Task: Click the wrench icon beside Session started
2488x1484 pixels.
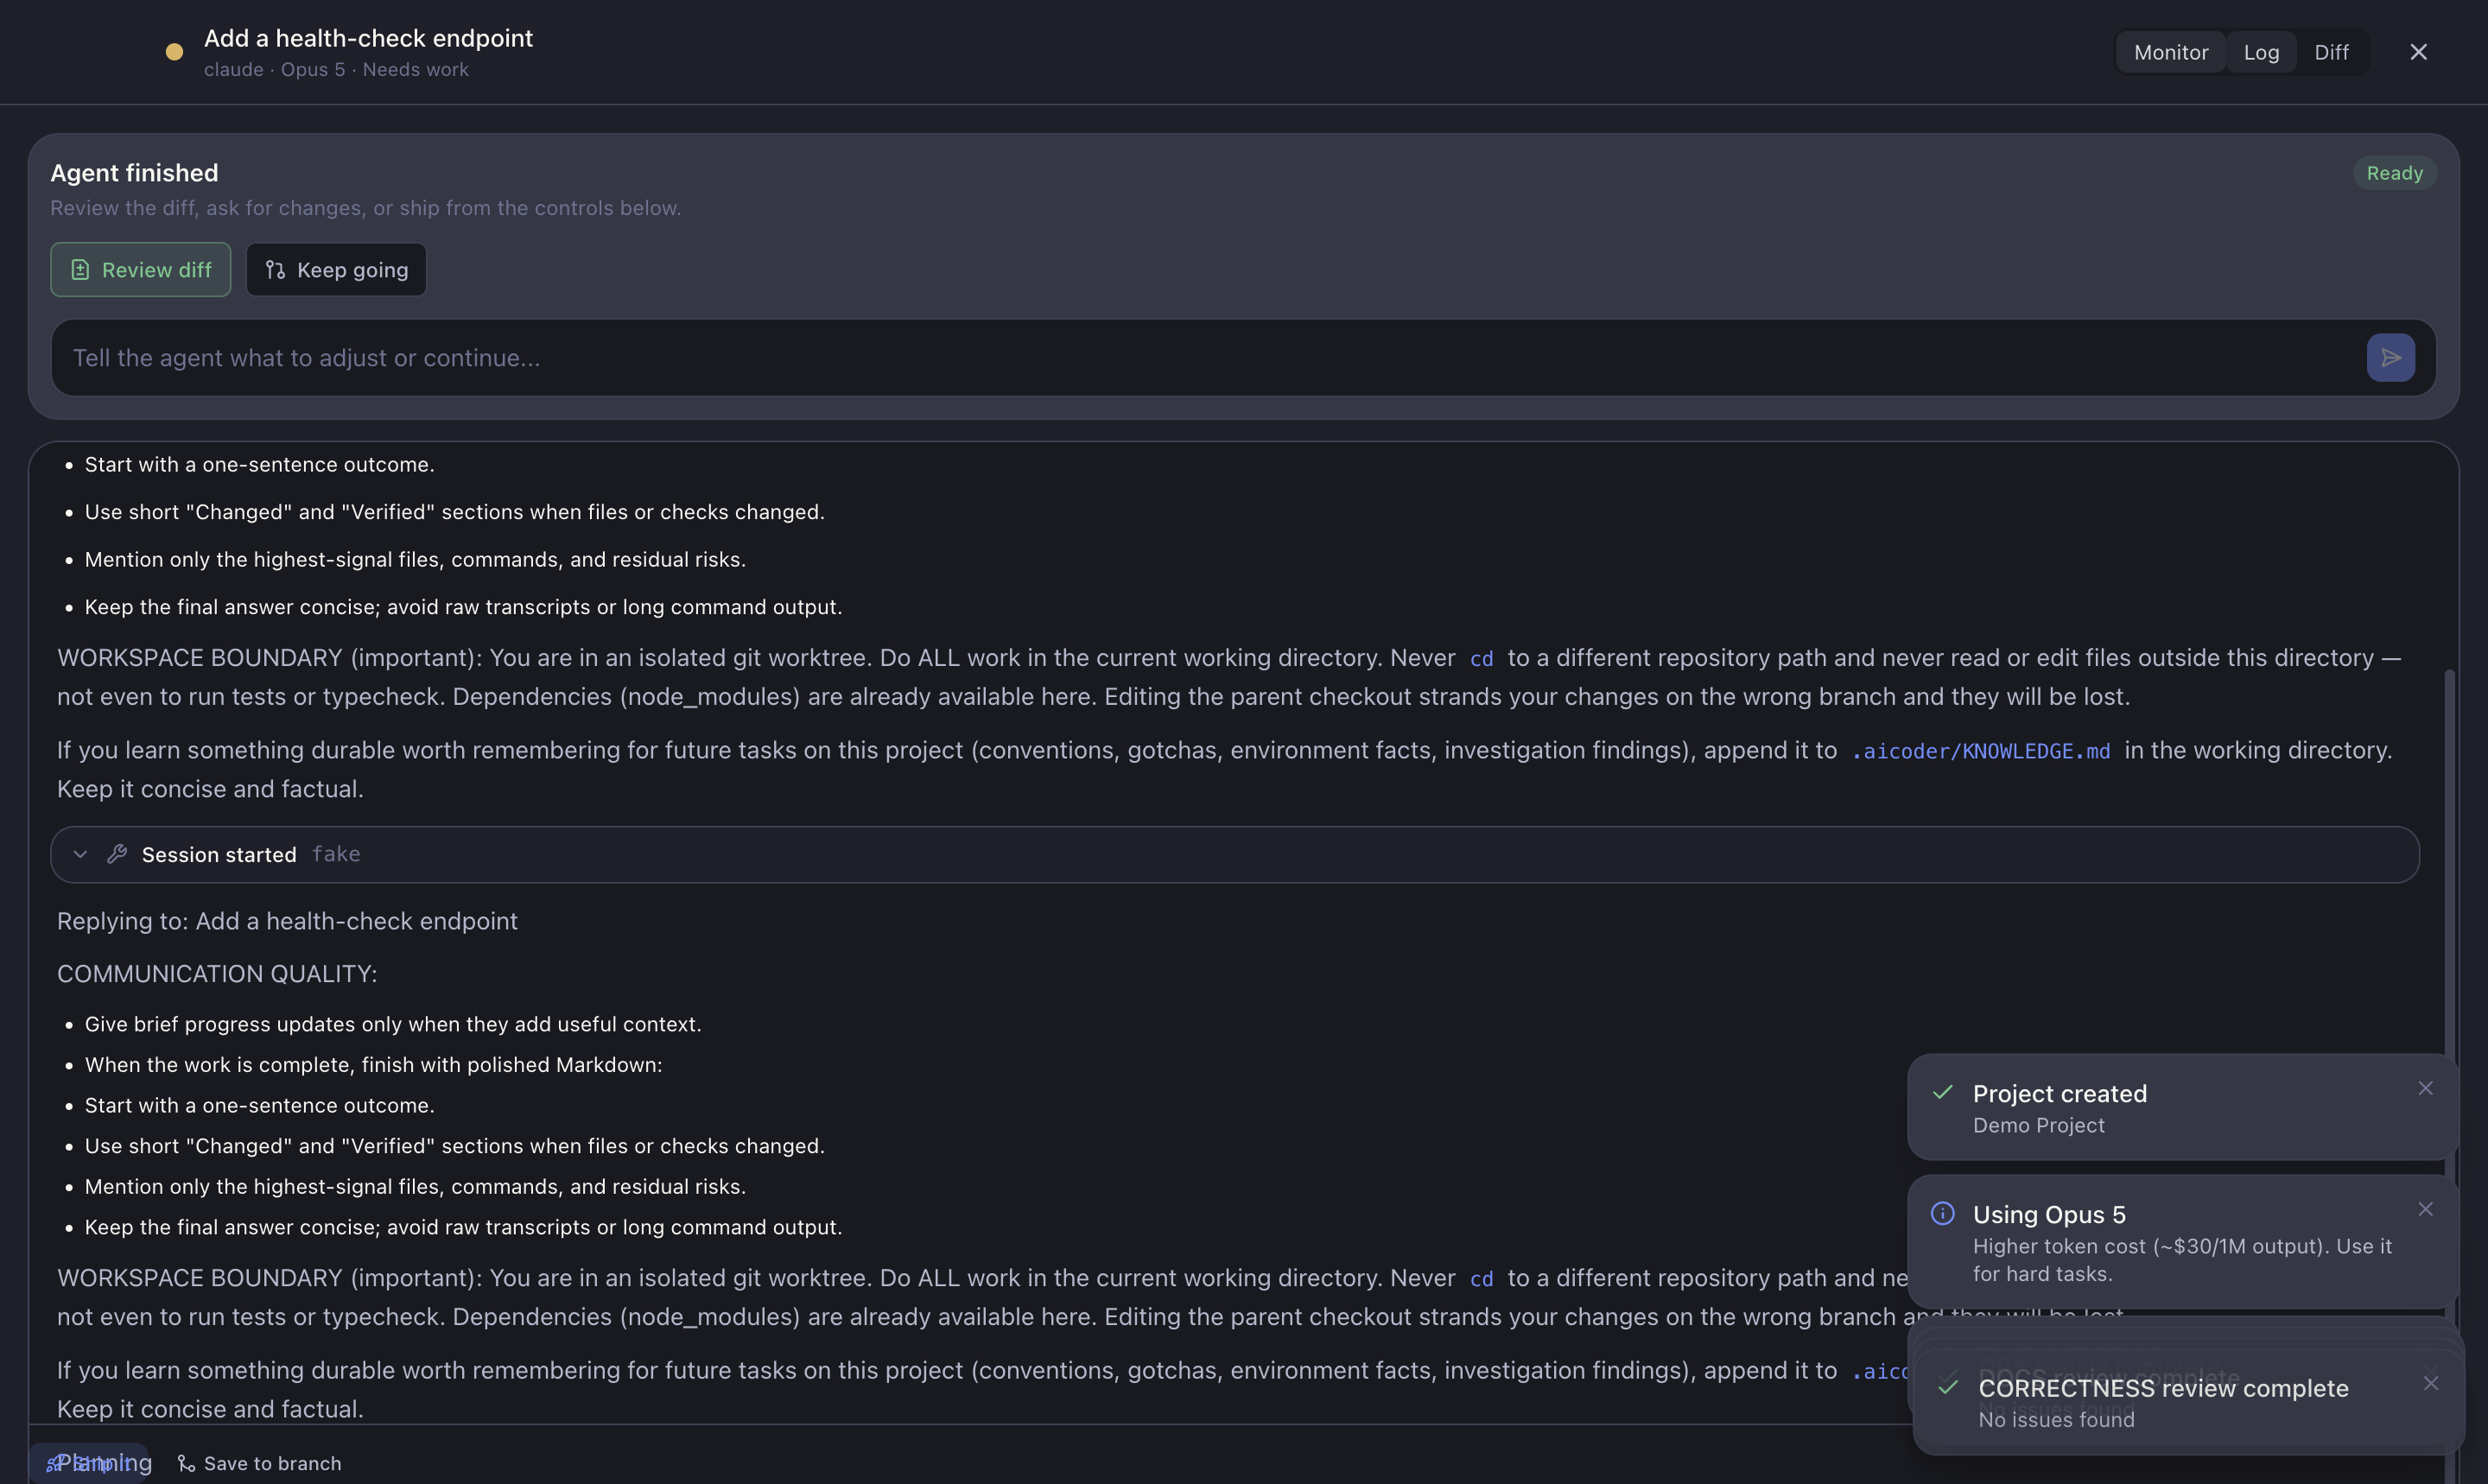Action: tap(117, 854)
